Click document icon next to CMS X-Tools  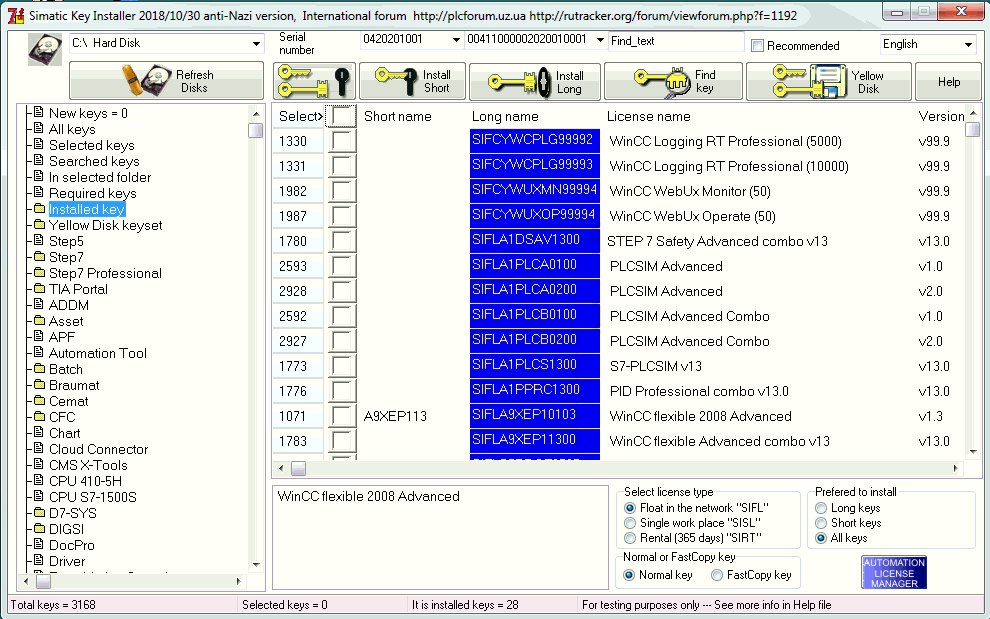pyautogui.click(x=39, y=464)
